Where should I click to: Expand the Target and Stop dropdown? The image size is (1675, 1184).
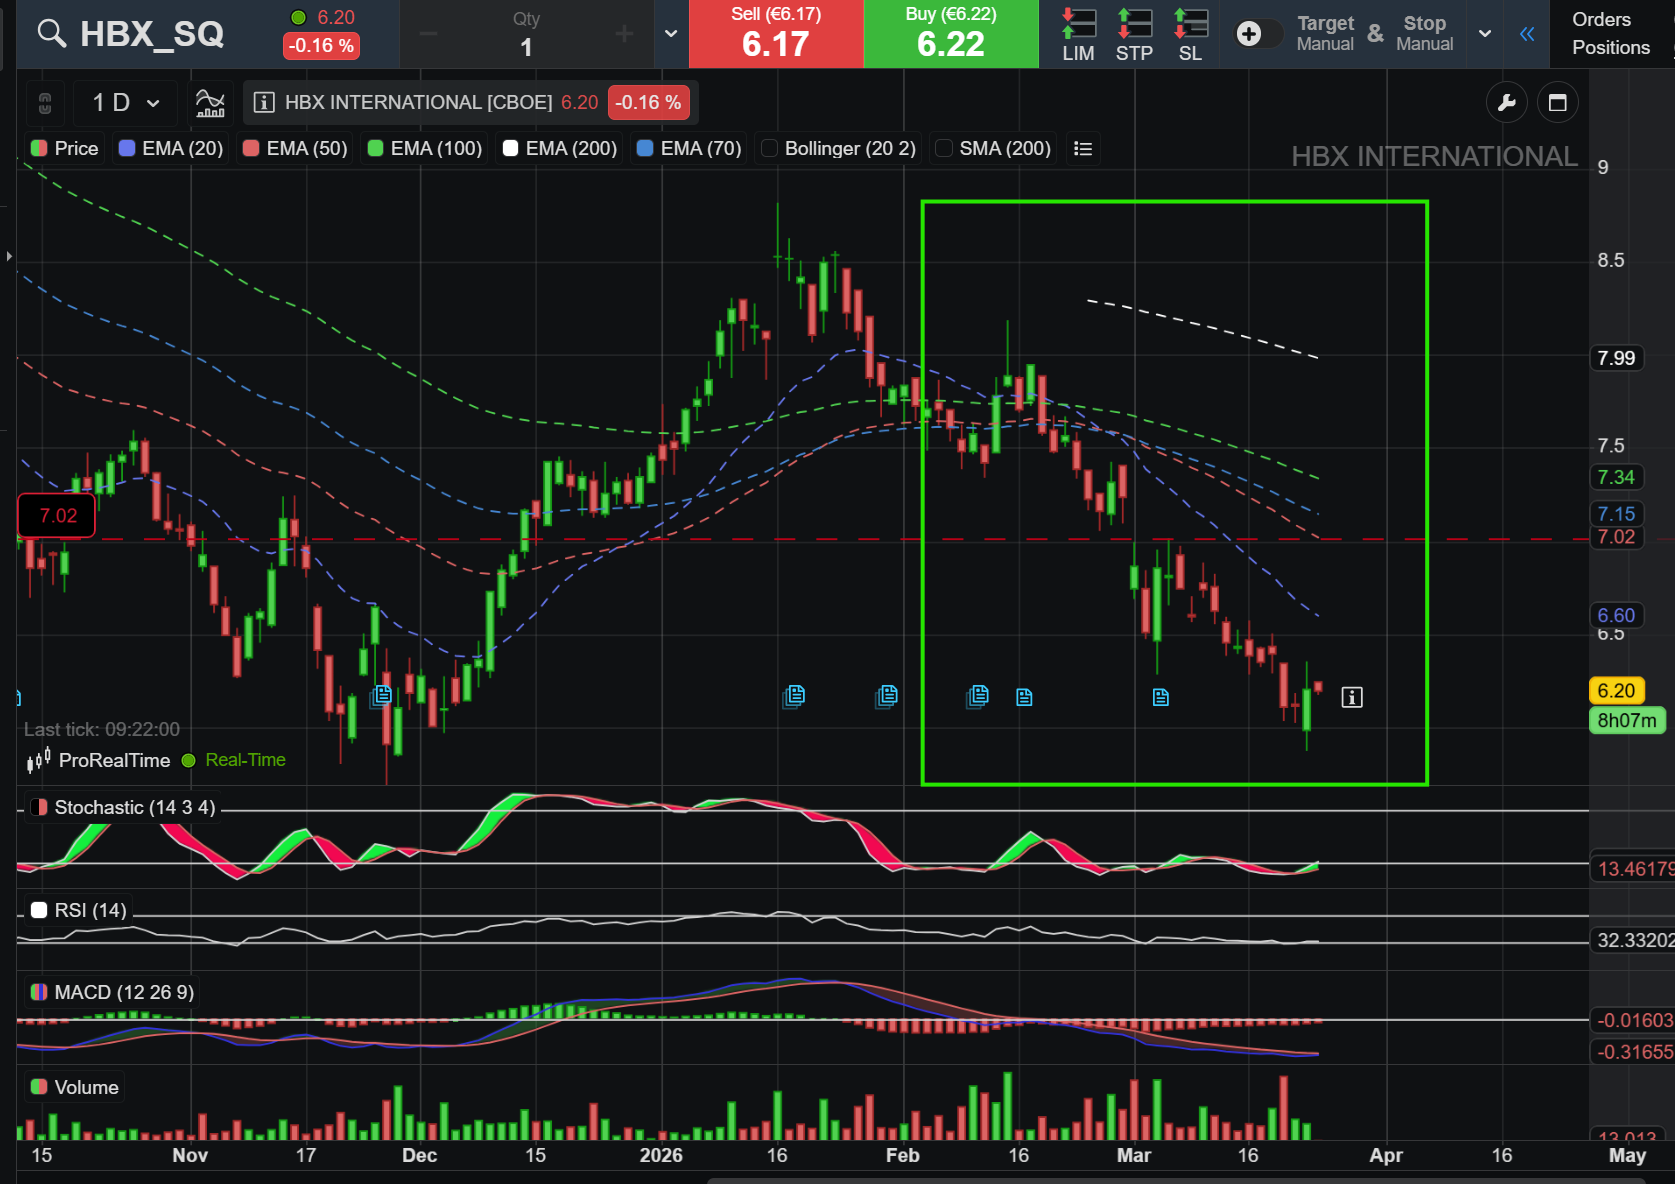(x=1485, y=34)
